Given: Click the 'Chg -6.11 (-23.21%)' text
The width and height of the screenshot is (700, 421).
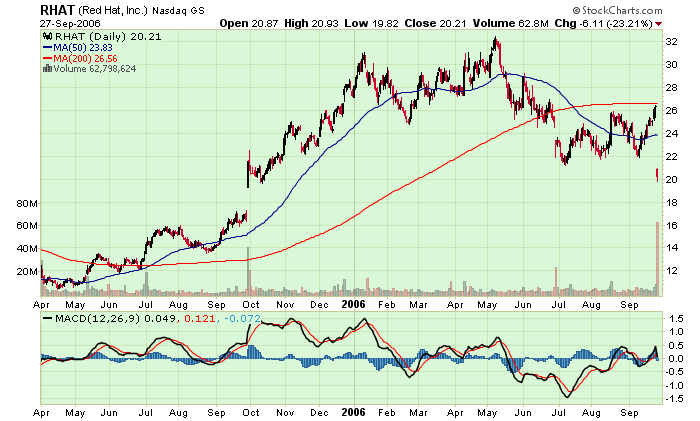Looking at the screenshot, I should coord(604,23).
